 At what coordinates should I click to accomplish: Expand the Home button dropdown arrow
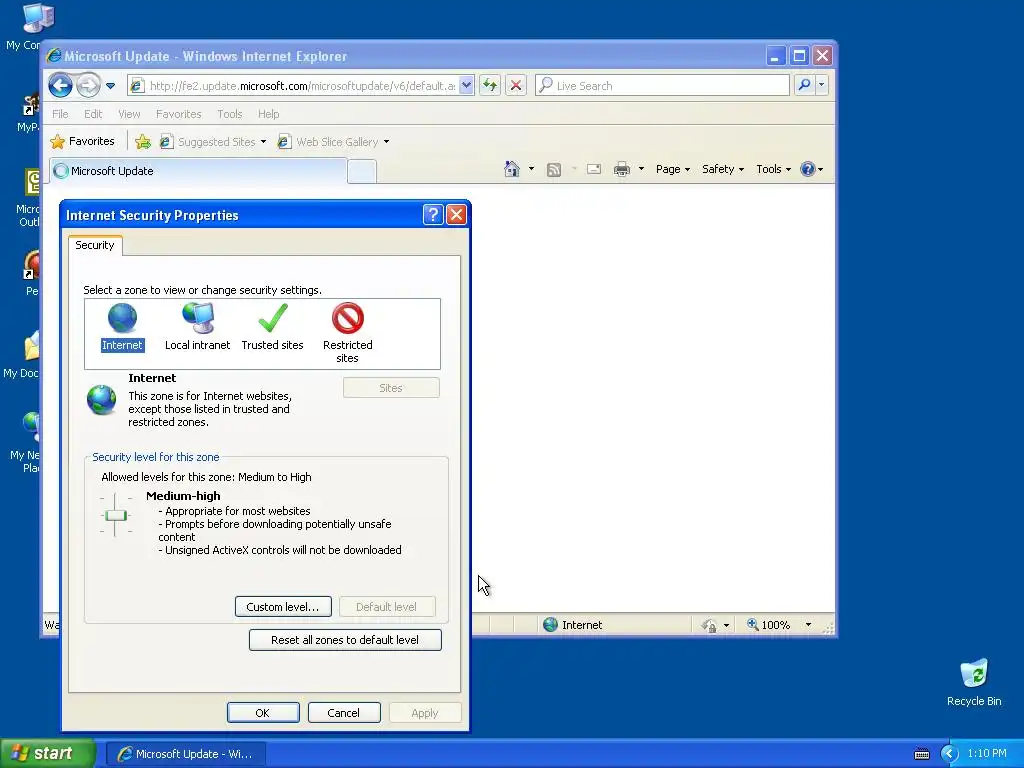coord(531,169)
